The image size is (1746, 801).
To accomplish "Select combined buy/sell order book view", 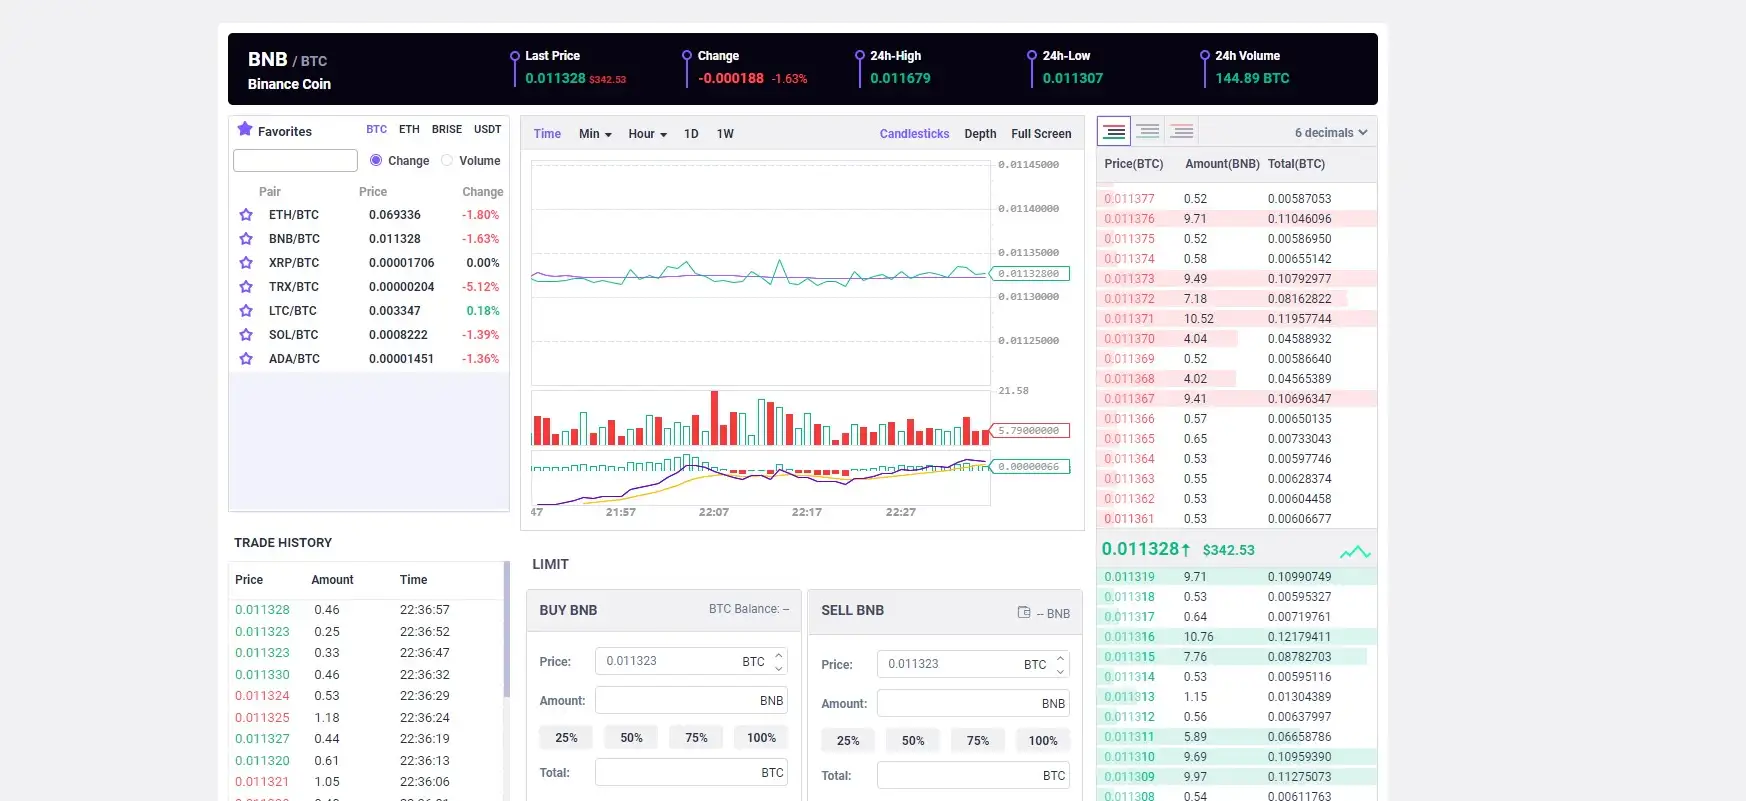I will [x=1114, y=132].
